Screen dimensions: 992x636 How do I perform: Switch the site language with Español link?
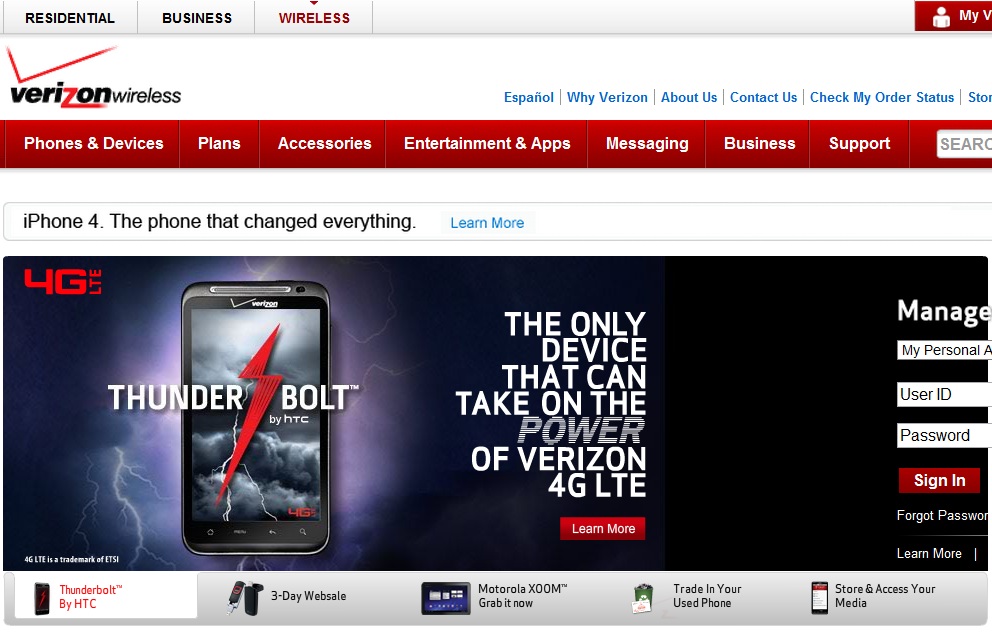(x=529, y=97)
